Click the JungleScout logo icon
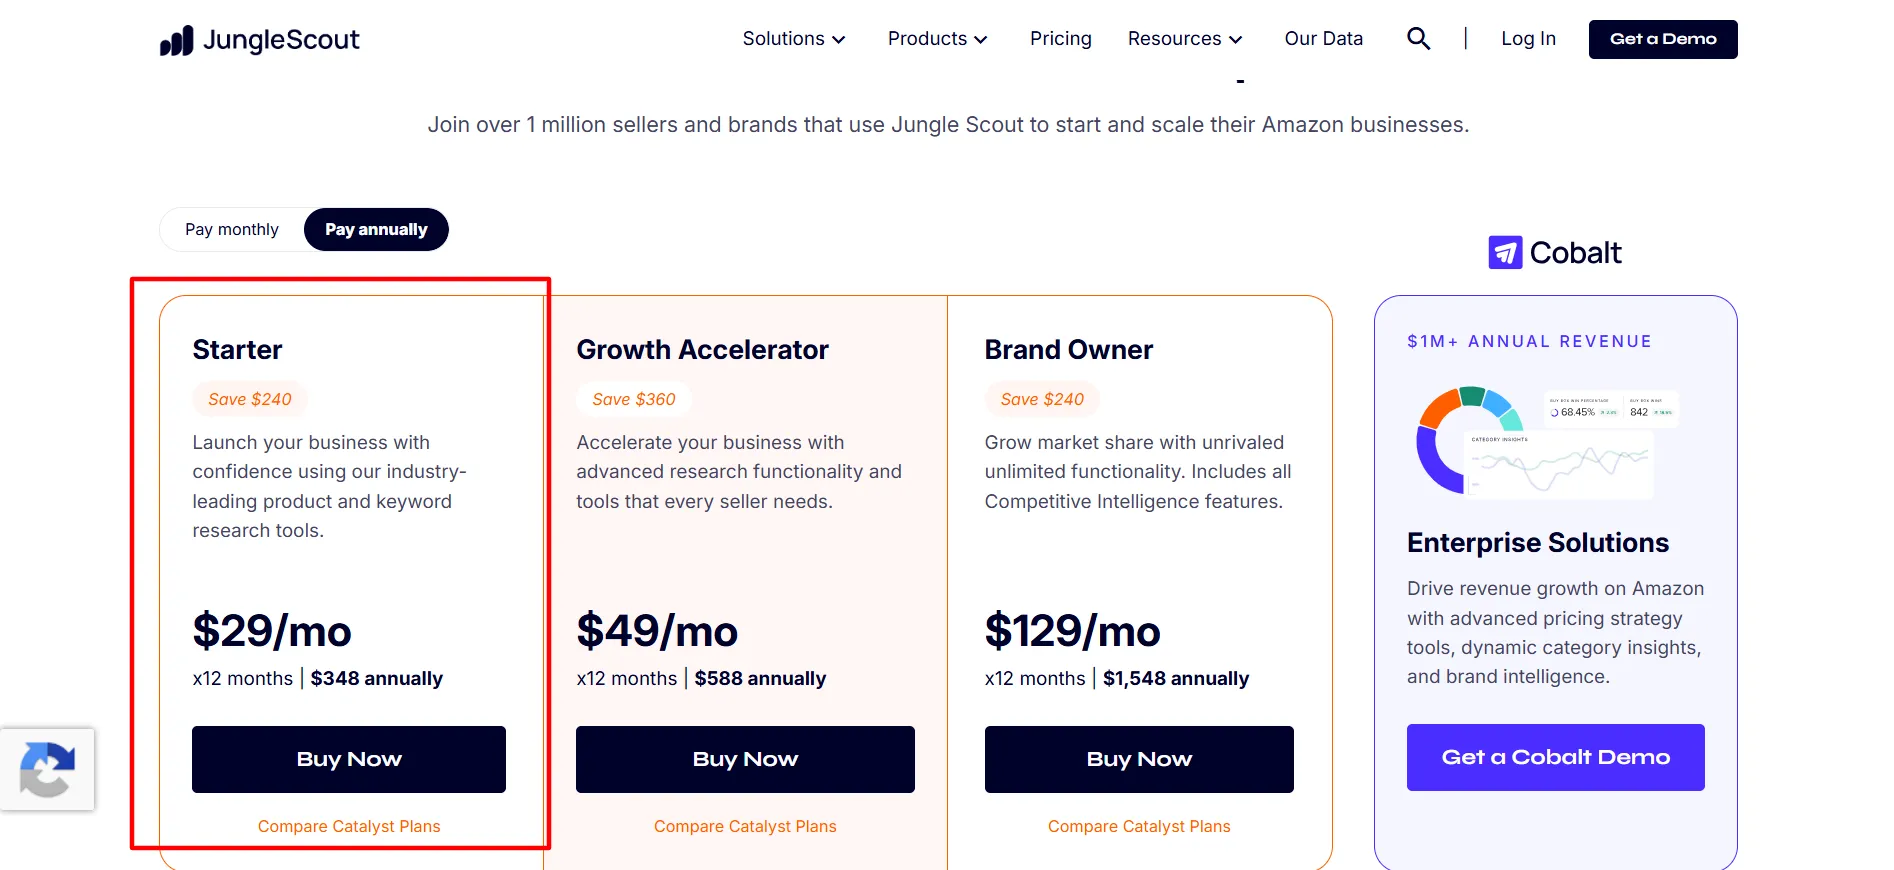This screenshot has height=870, width=1894. tap(176, 41)
